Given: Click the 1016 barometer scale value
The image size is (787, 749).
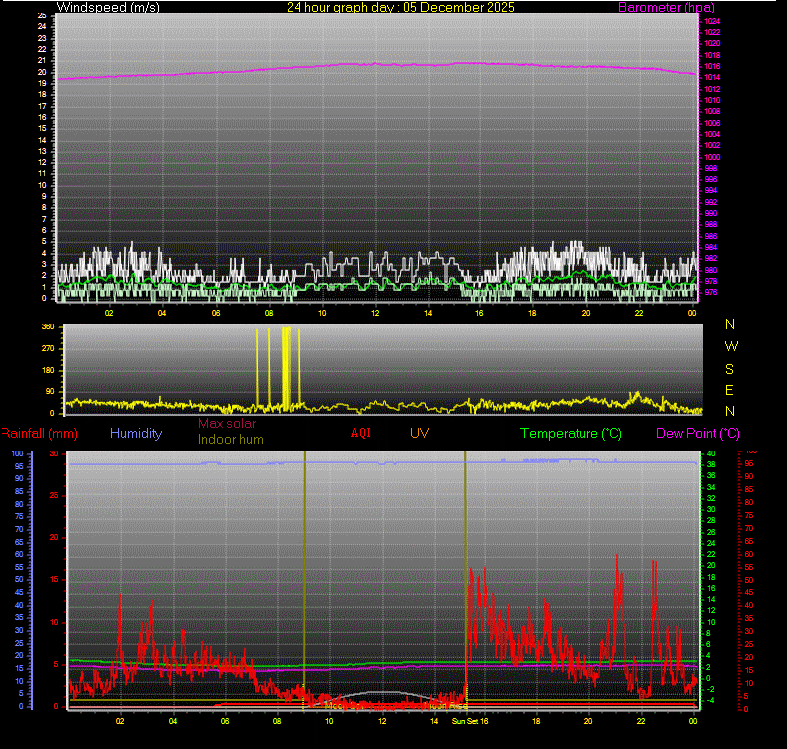Looking at the screenshot, I should [x=712, y=66].
